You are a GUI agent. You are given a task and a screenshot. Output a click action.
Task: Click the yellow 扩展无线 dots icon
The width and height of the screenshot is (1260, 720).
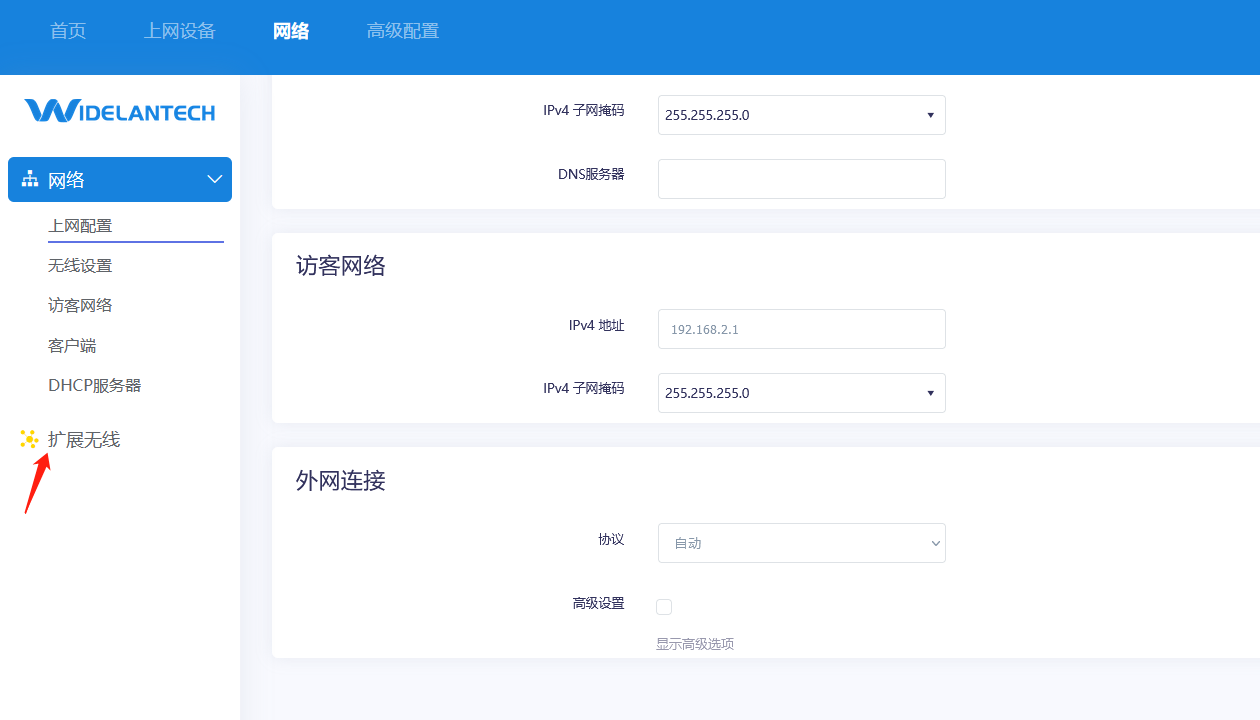29,439
